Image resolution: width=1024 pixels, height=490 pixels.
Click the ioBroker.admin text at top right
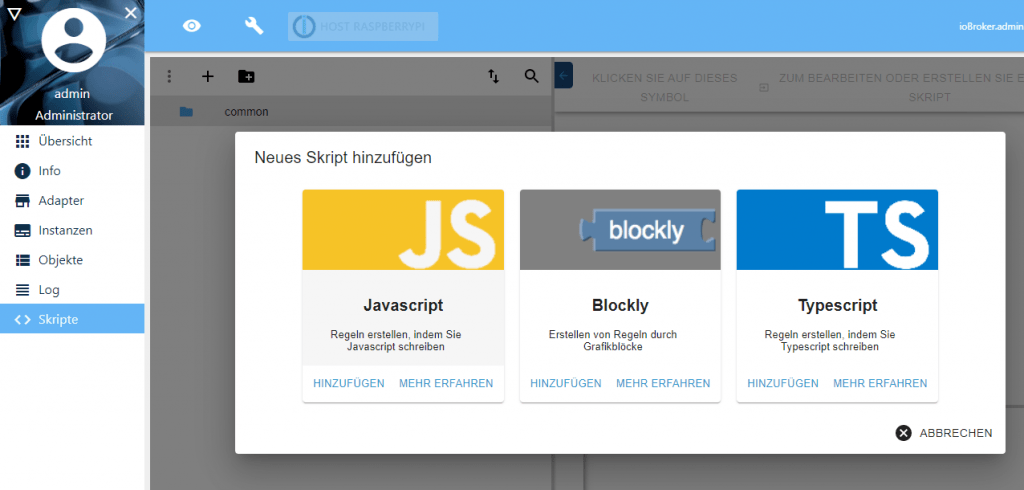click(991, 27)
